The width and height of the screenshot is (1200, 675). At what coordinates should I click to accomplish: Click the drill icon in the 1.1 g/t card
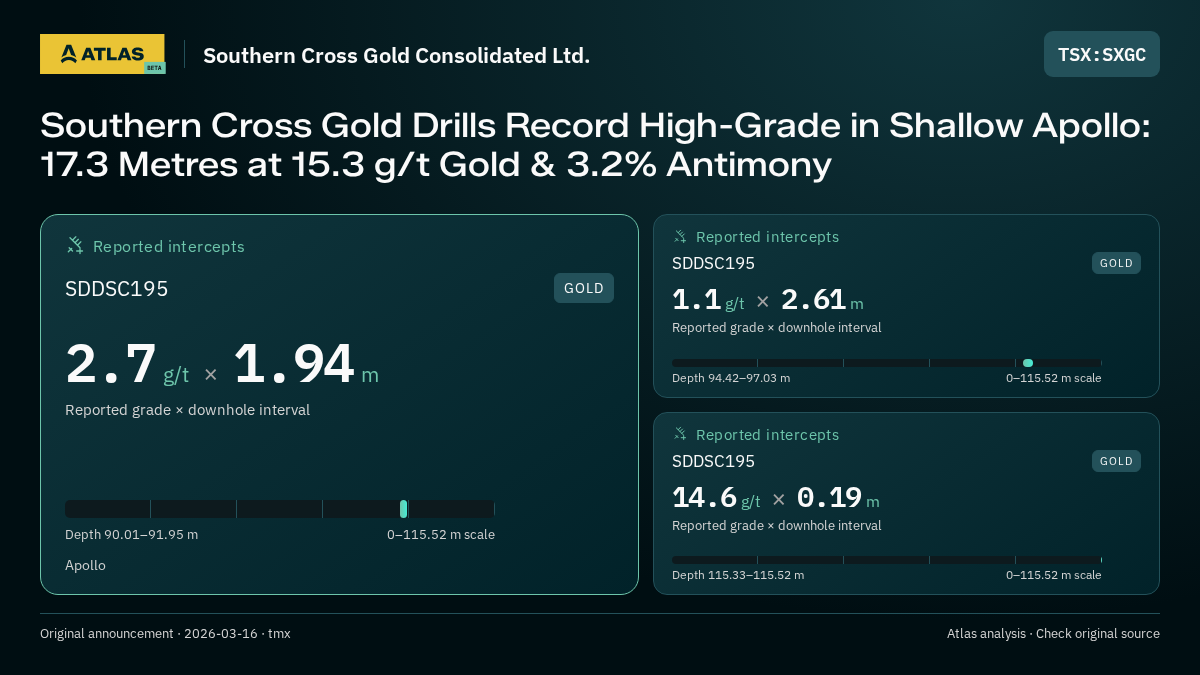pos(680,236)
